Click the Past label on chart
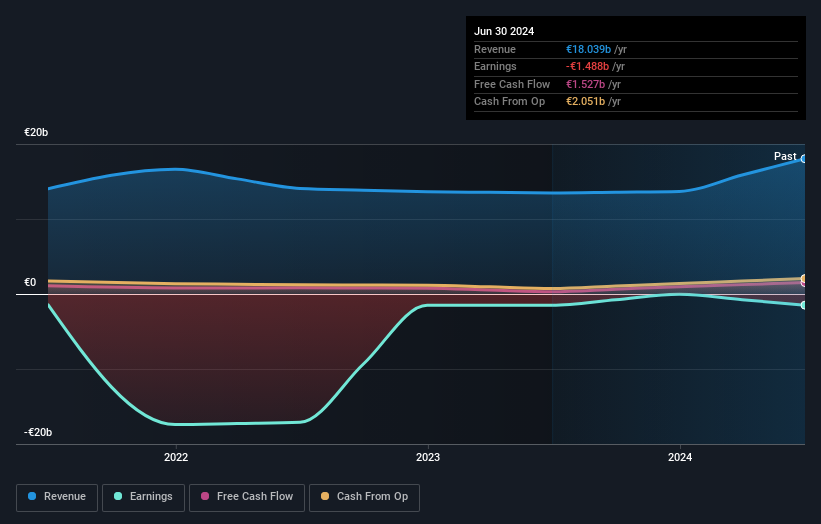This screenshot has height=524, width=821. pyautogui.click(x=785, y=157)
